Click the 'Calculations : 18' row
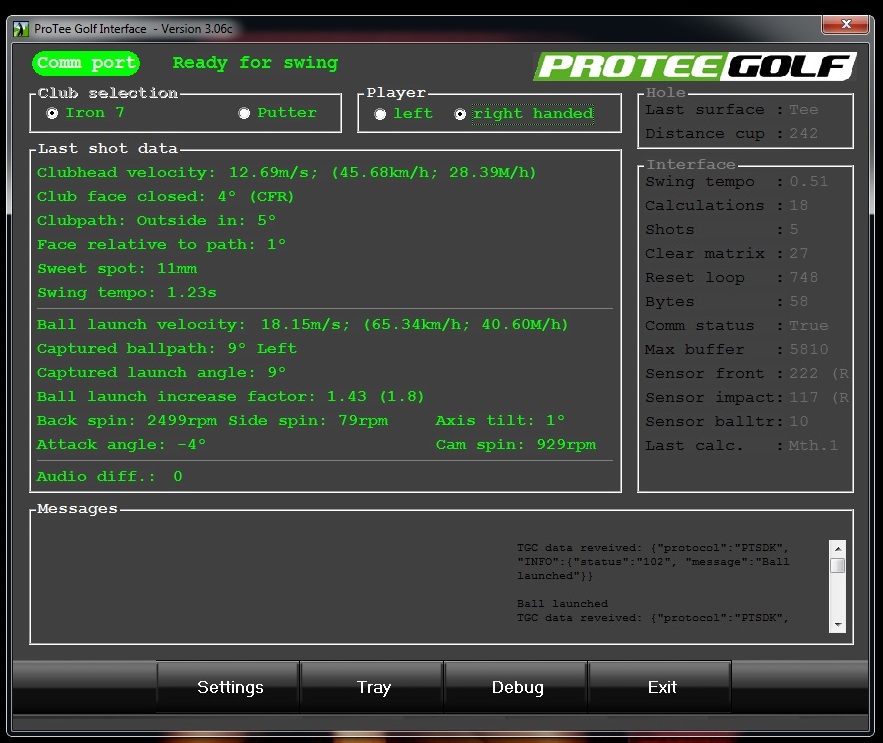Screen dimensions: 883x743 tap(726, 206)
